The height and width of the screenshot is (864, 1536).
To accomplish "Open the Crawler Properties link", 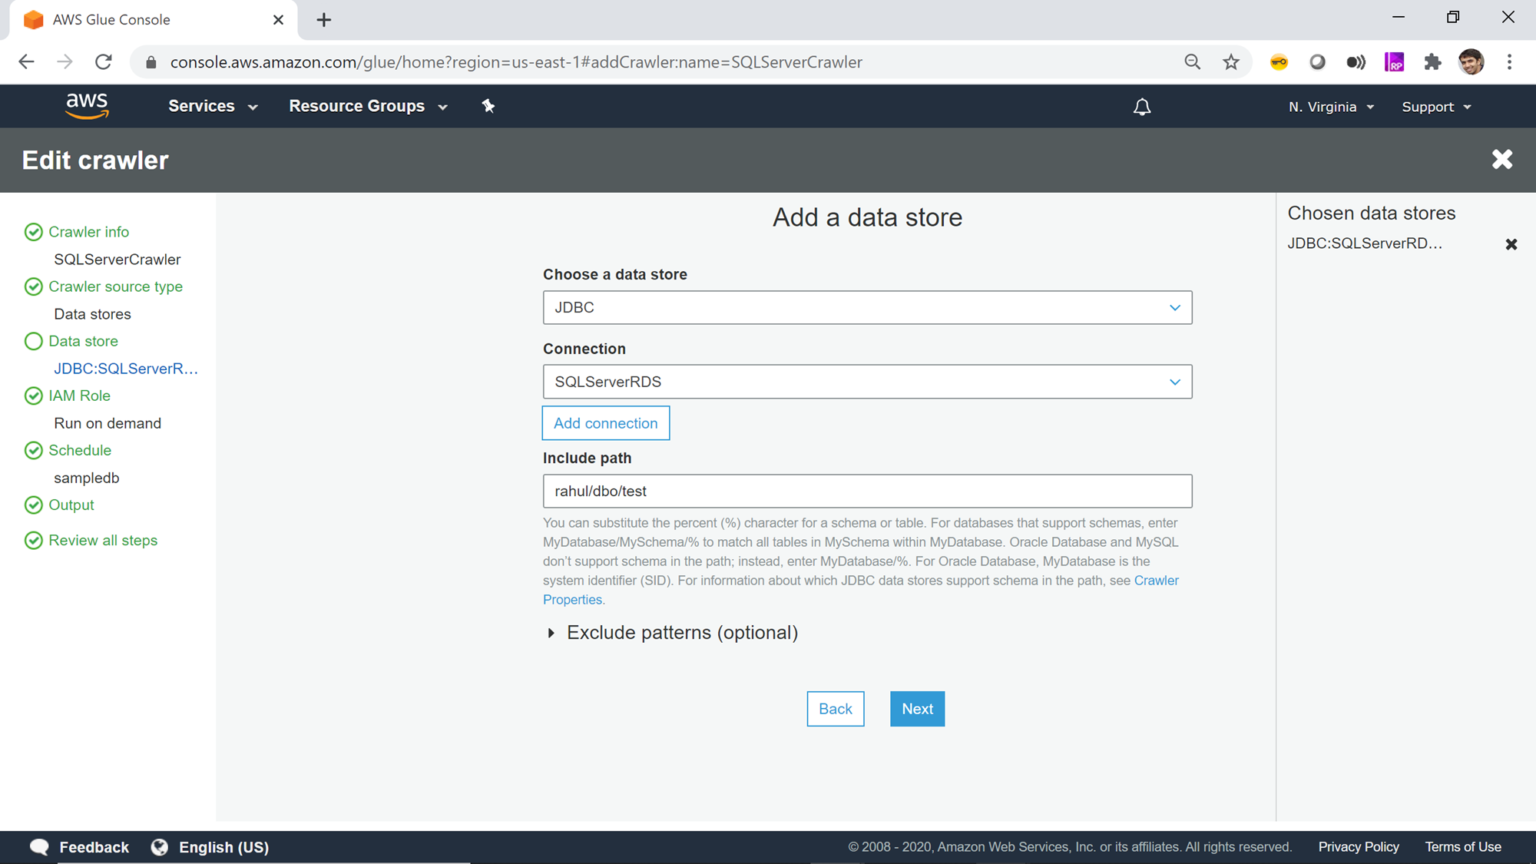I will (1156, 580).
